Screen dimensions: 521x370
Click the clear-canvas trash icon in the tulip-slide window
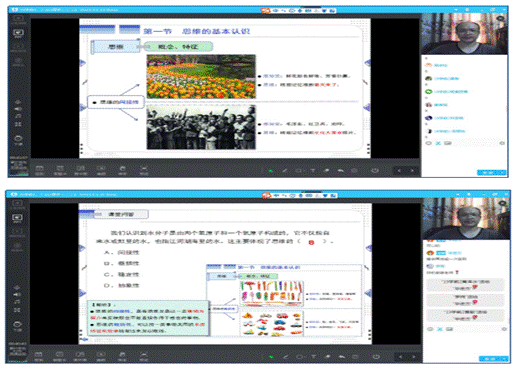(354, 171)
